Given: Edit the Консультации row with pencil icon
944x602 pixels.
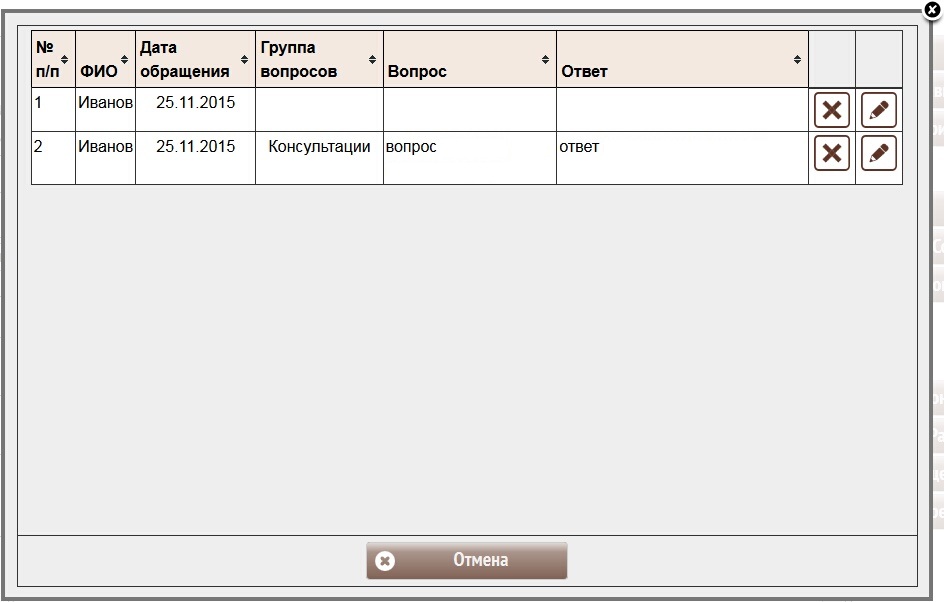Looking at the screenshot, I should (878, 153).
